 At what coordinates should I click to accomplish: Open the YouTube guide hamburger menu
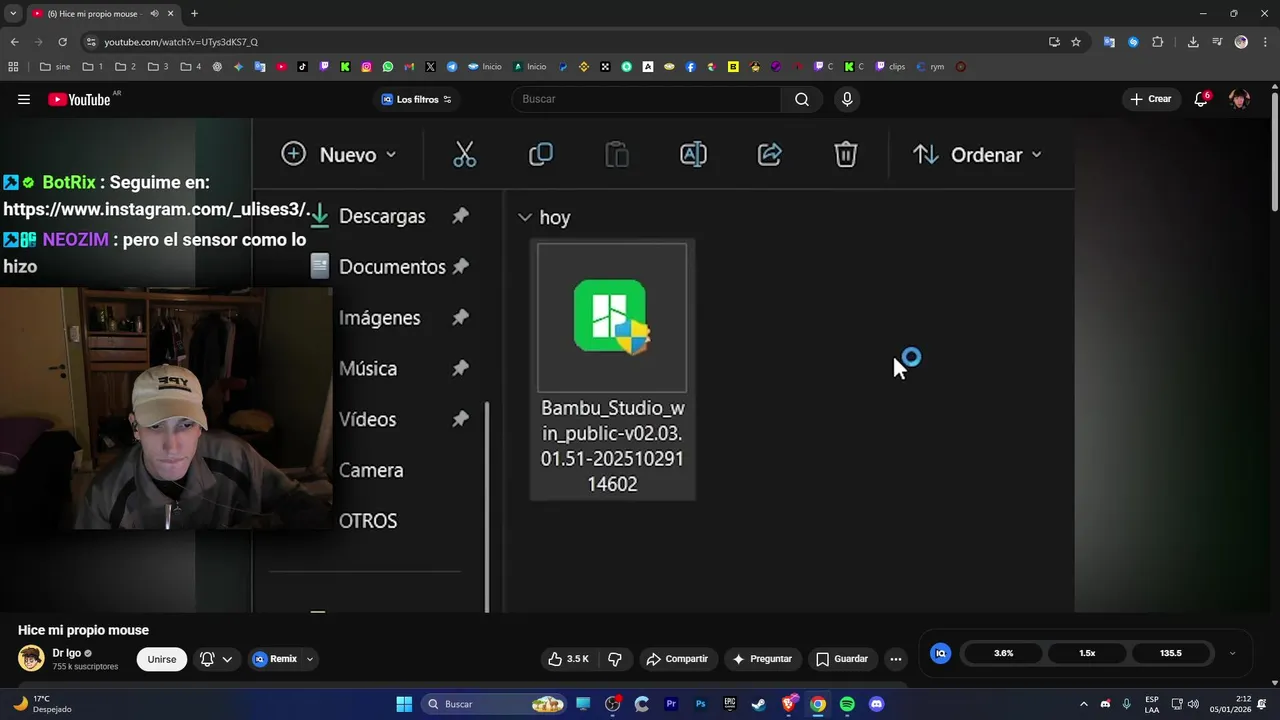[24, 99]
